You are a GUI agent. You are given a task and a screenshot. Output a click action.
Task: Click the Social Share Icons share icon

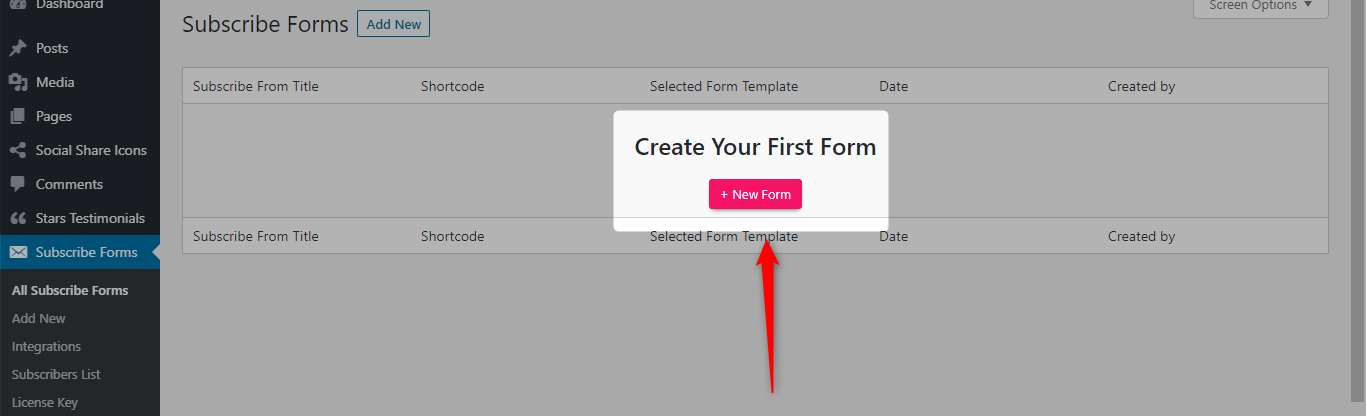tap(18, 150)
